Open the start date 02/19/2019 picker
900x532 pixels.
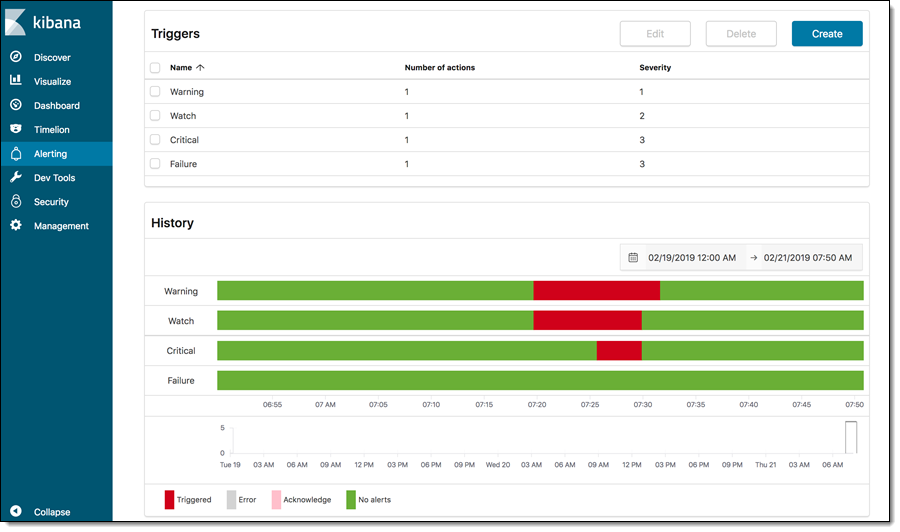pos(692,258)
